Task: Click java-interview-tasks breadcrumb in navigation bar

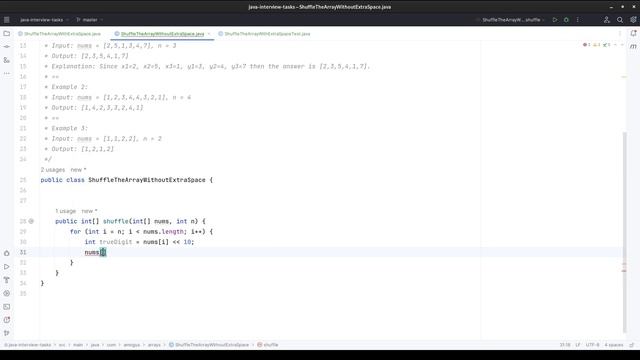Action: pos(28,345)
